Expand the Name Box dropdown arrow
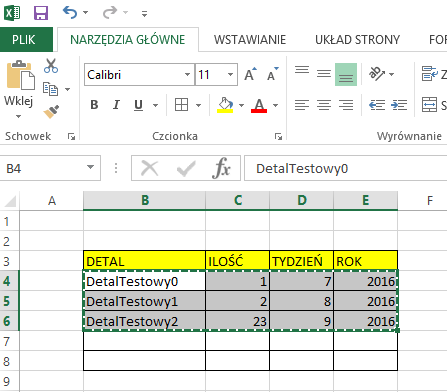Image resolution: width=447 pixels, height=392 pixels. pyautogui.click(x=90, y=167)
